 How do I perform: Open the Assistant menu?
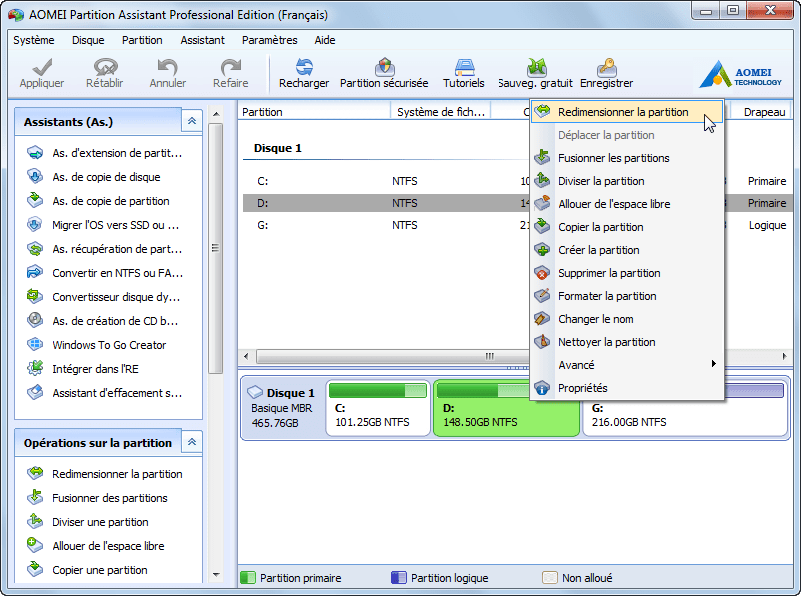pos(202,40)
